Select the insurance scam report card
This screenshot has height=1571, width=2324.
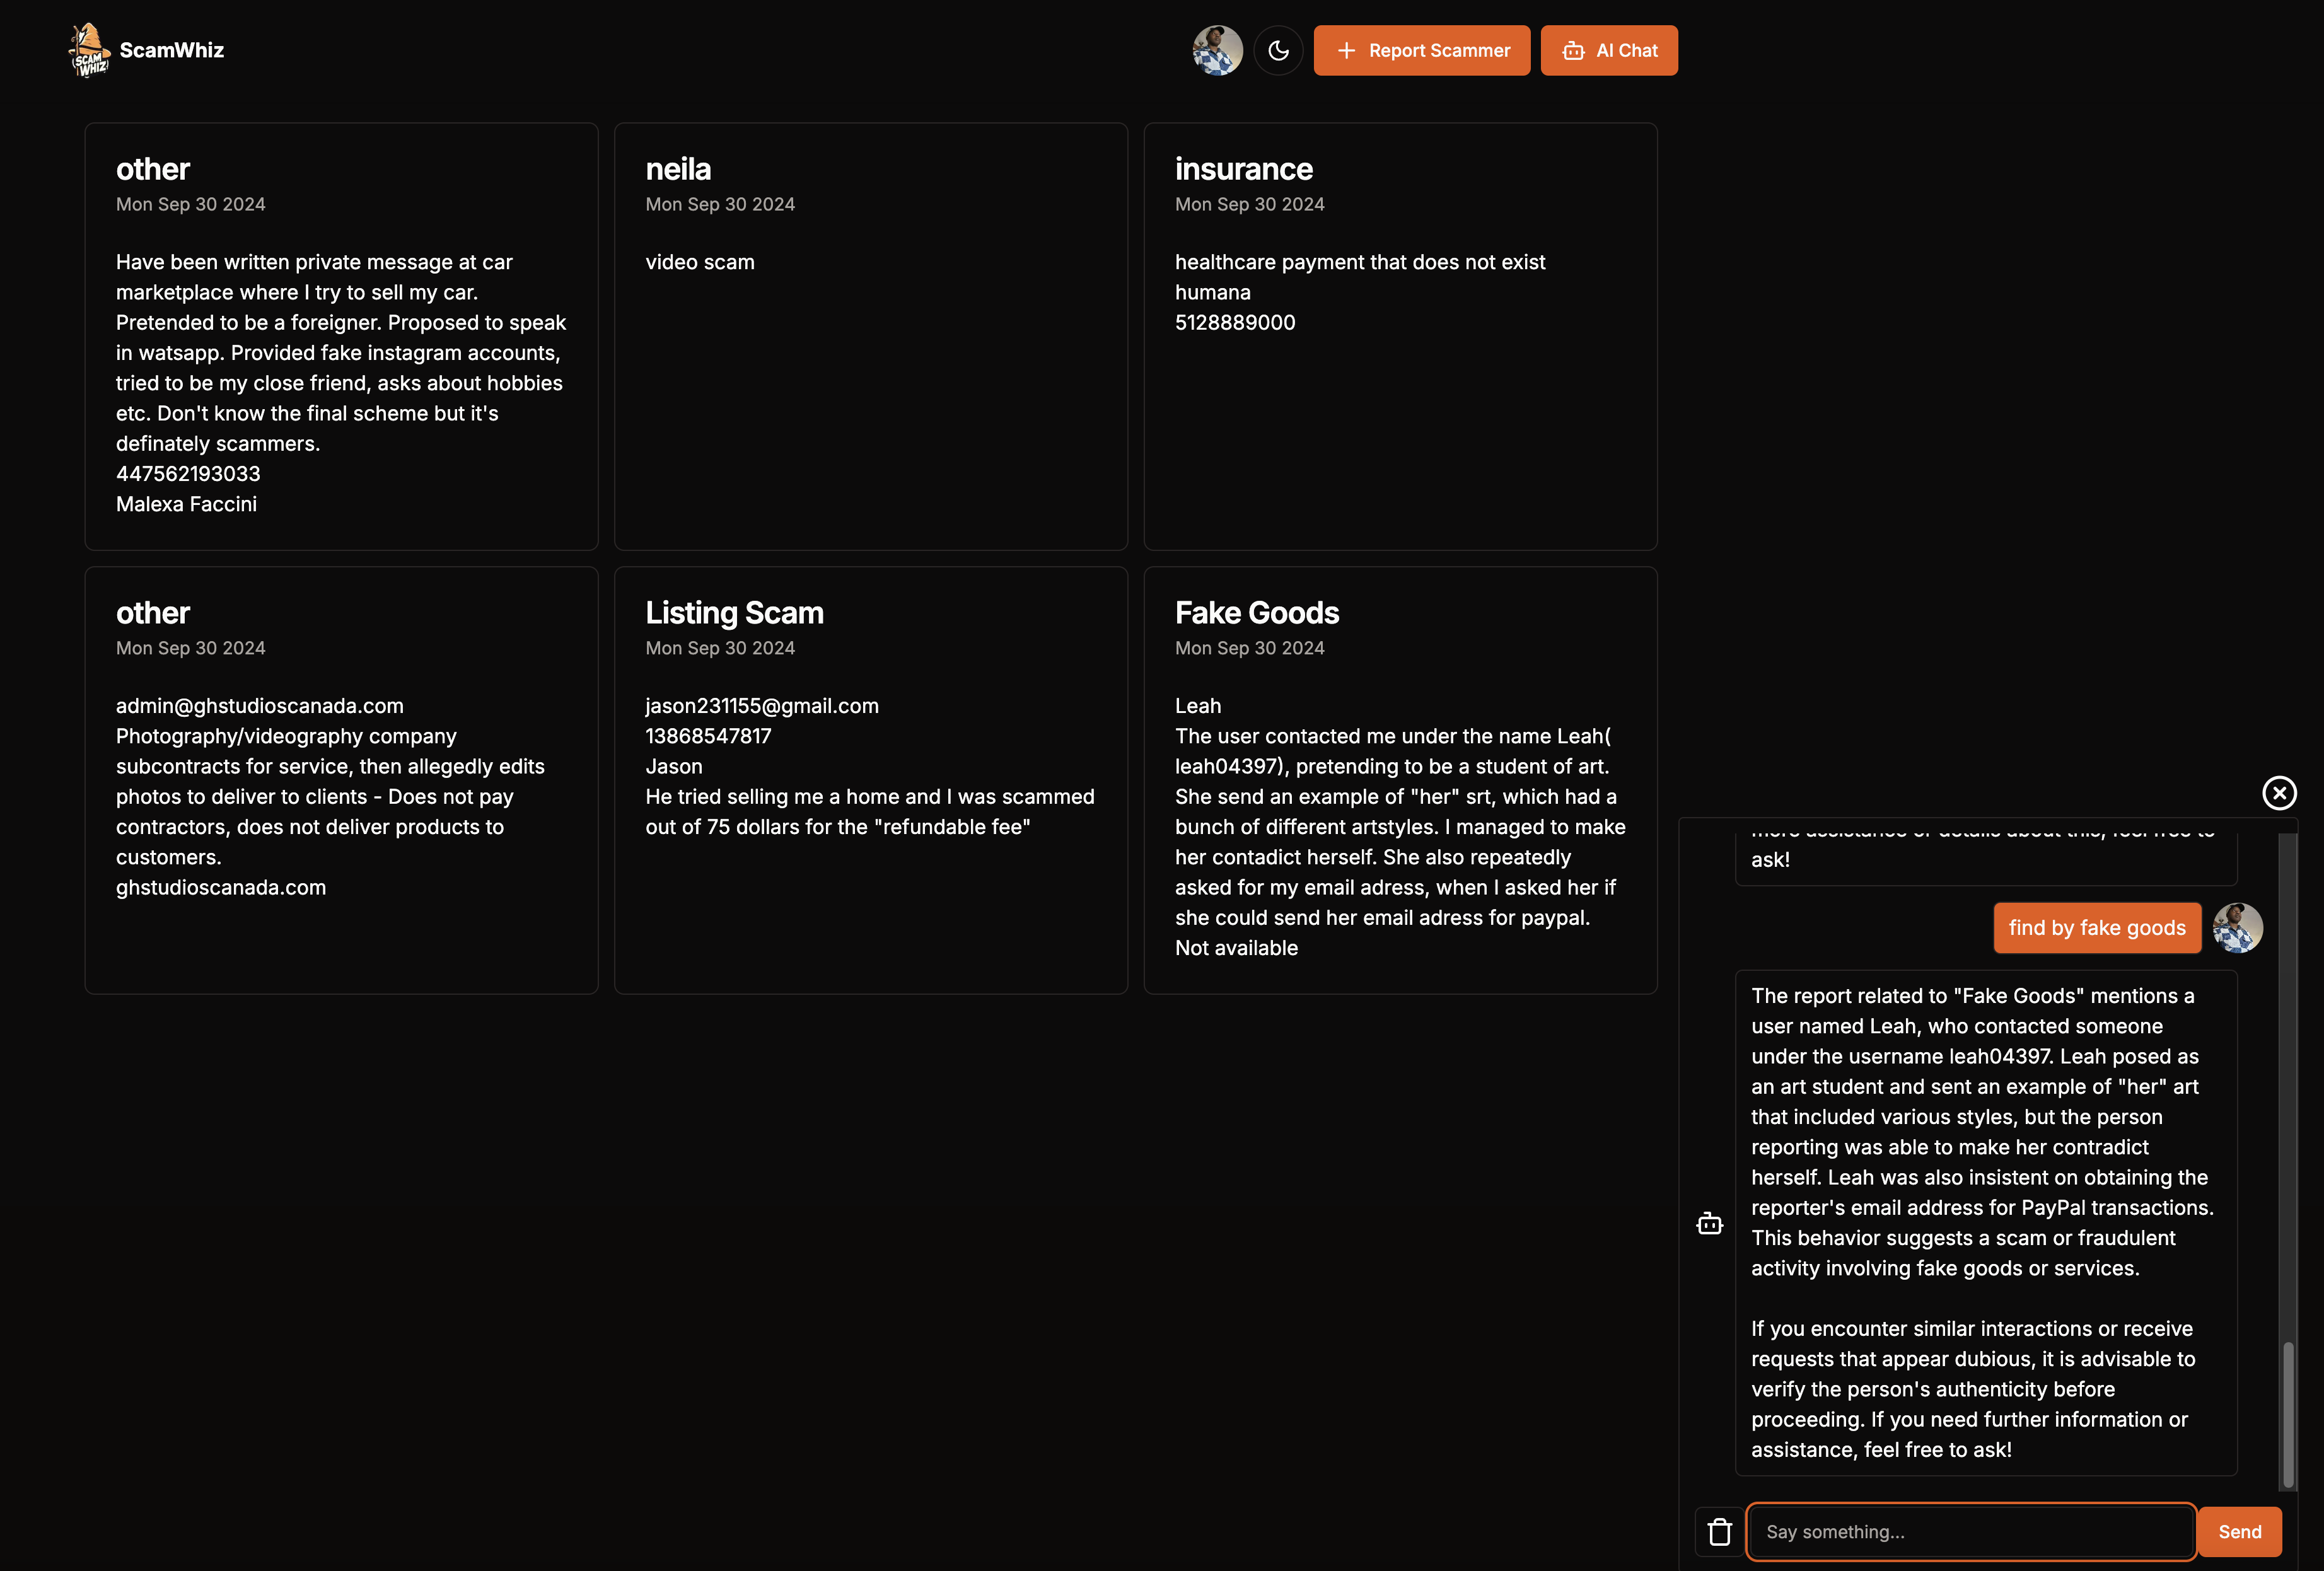pos(1400,336)
